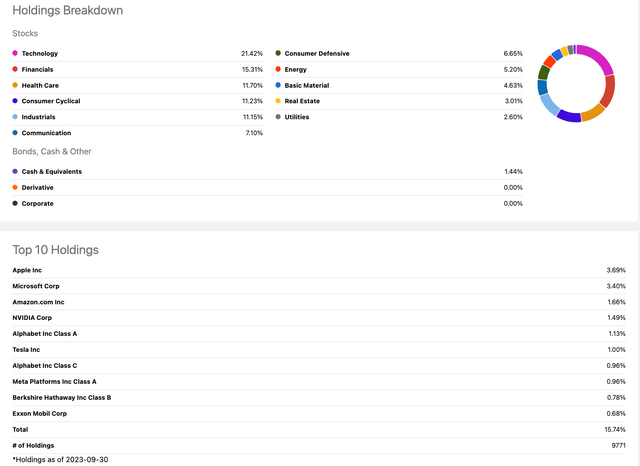Image resolution: width=640 pixels, height=466 pixels.
Task: Open the Microsoft Corp holding
Action: (35, 286)
